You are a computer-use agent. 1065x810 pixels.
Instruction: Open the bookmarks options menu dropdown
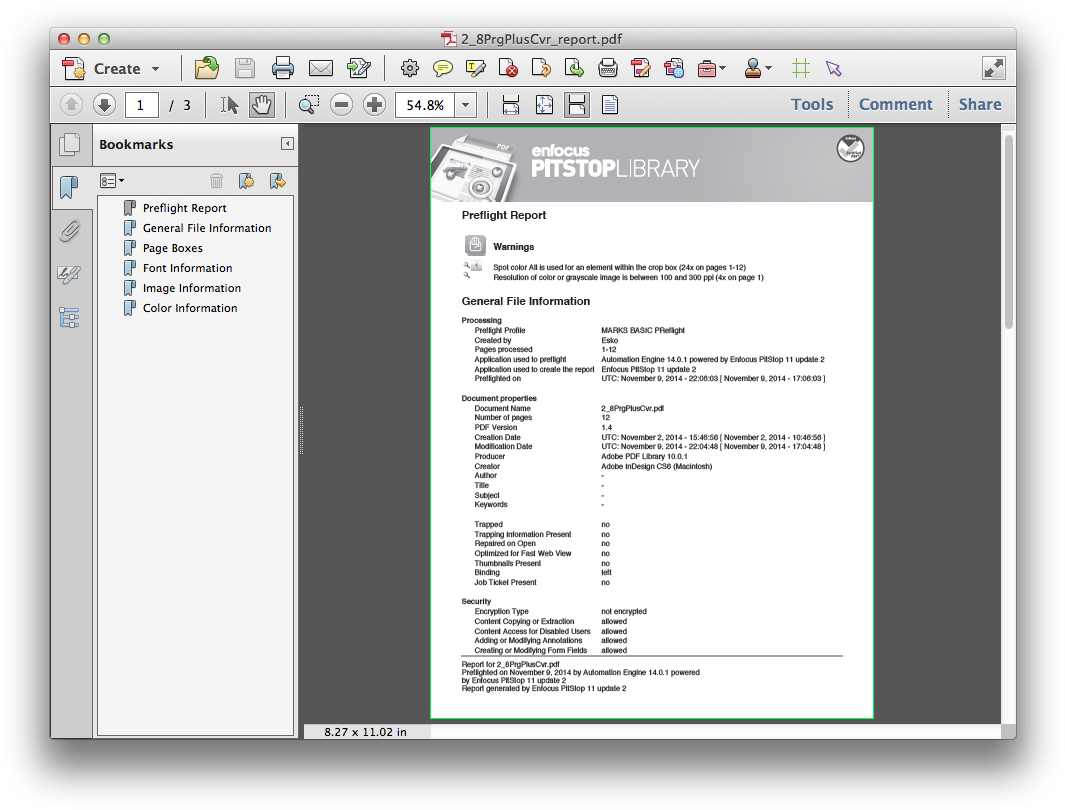(112, 181)
